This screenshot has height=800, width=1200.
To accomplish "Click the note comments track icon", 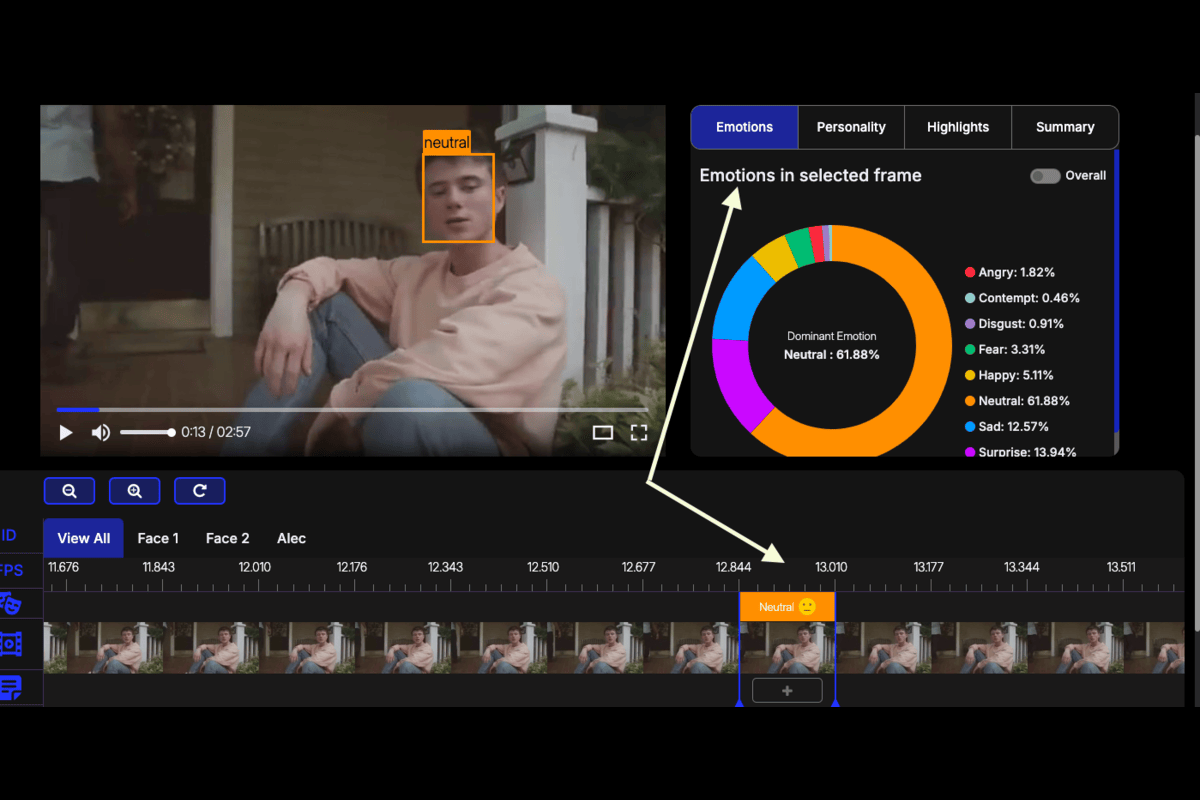I will (x=11, y=687).
